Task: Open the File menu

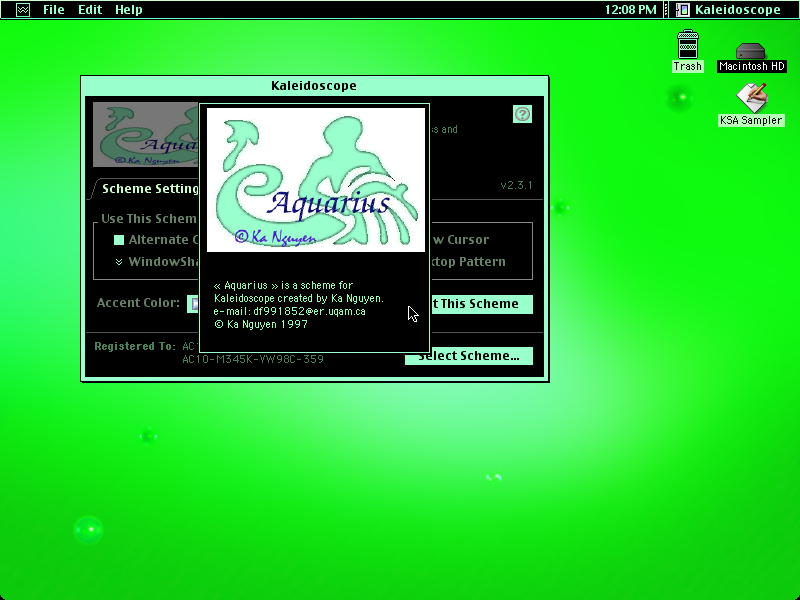Action: (x=53, y=10)
